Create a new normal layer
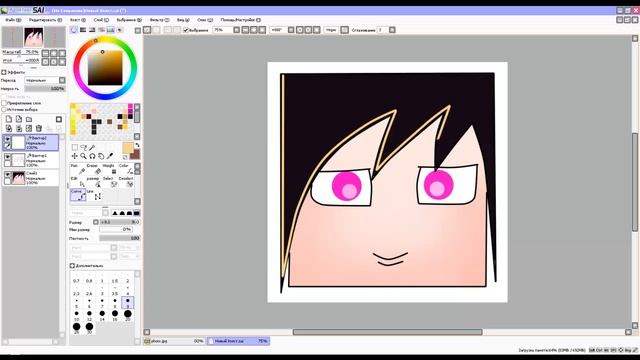The height and width of the screenshot is (360, 640). point(9,119)
